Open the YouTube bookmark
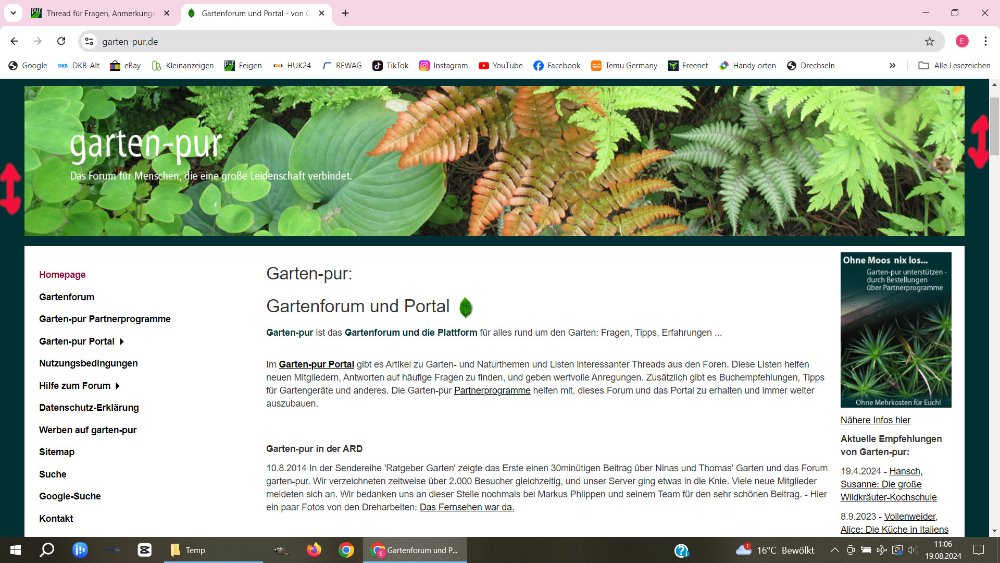Screen dimensions: 1000x563 (x=500, y=65)
